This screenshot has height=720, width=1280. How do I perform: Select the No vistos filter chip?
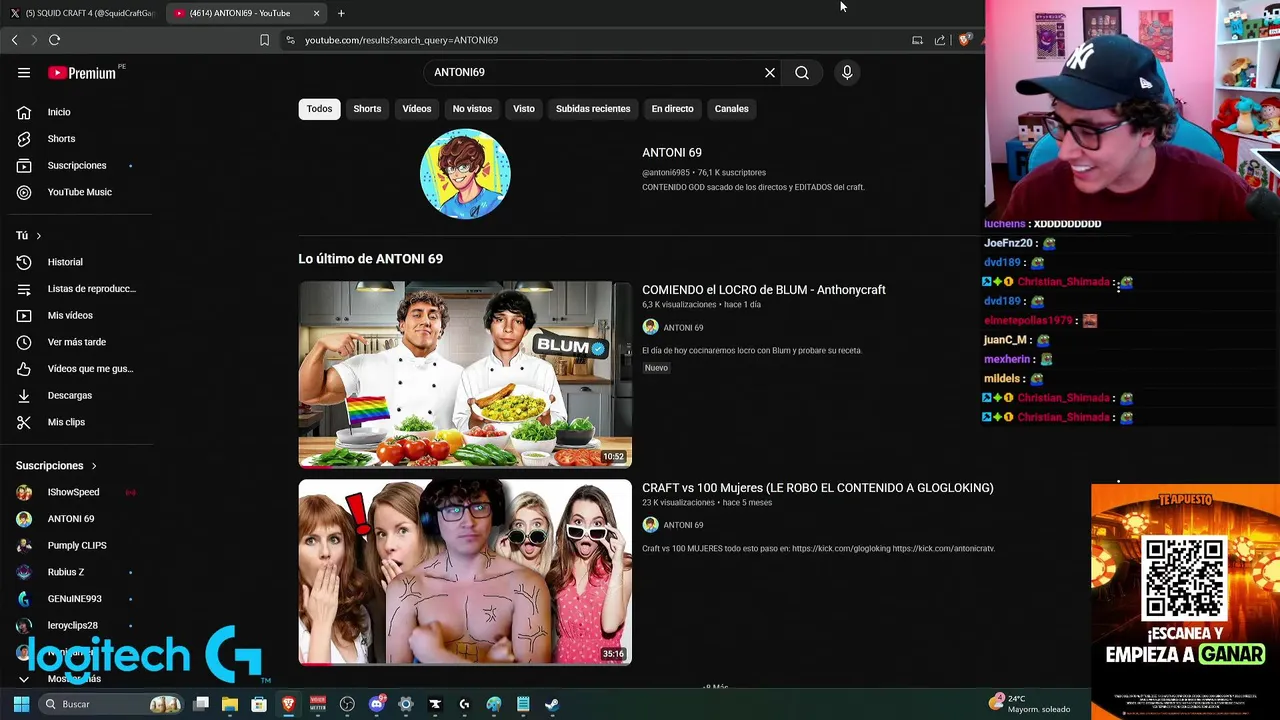pos(472,109)
